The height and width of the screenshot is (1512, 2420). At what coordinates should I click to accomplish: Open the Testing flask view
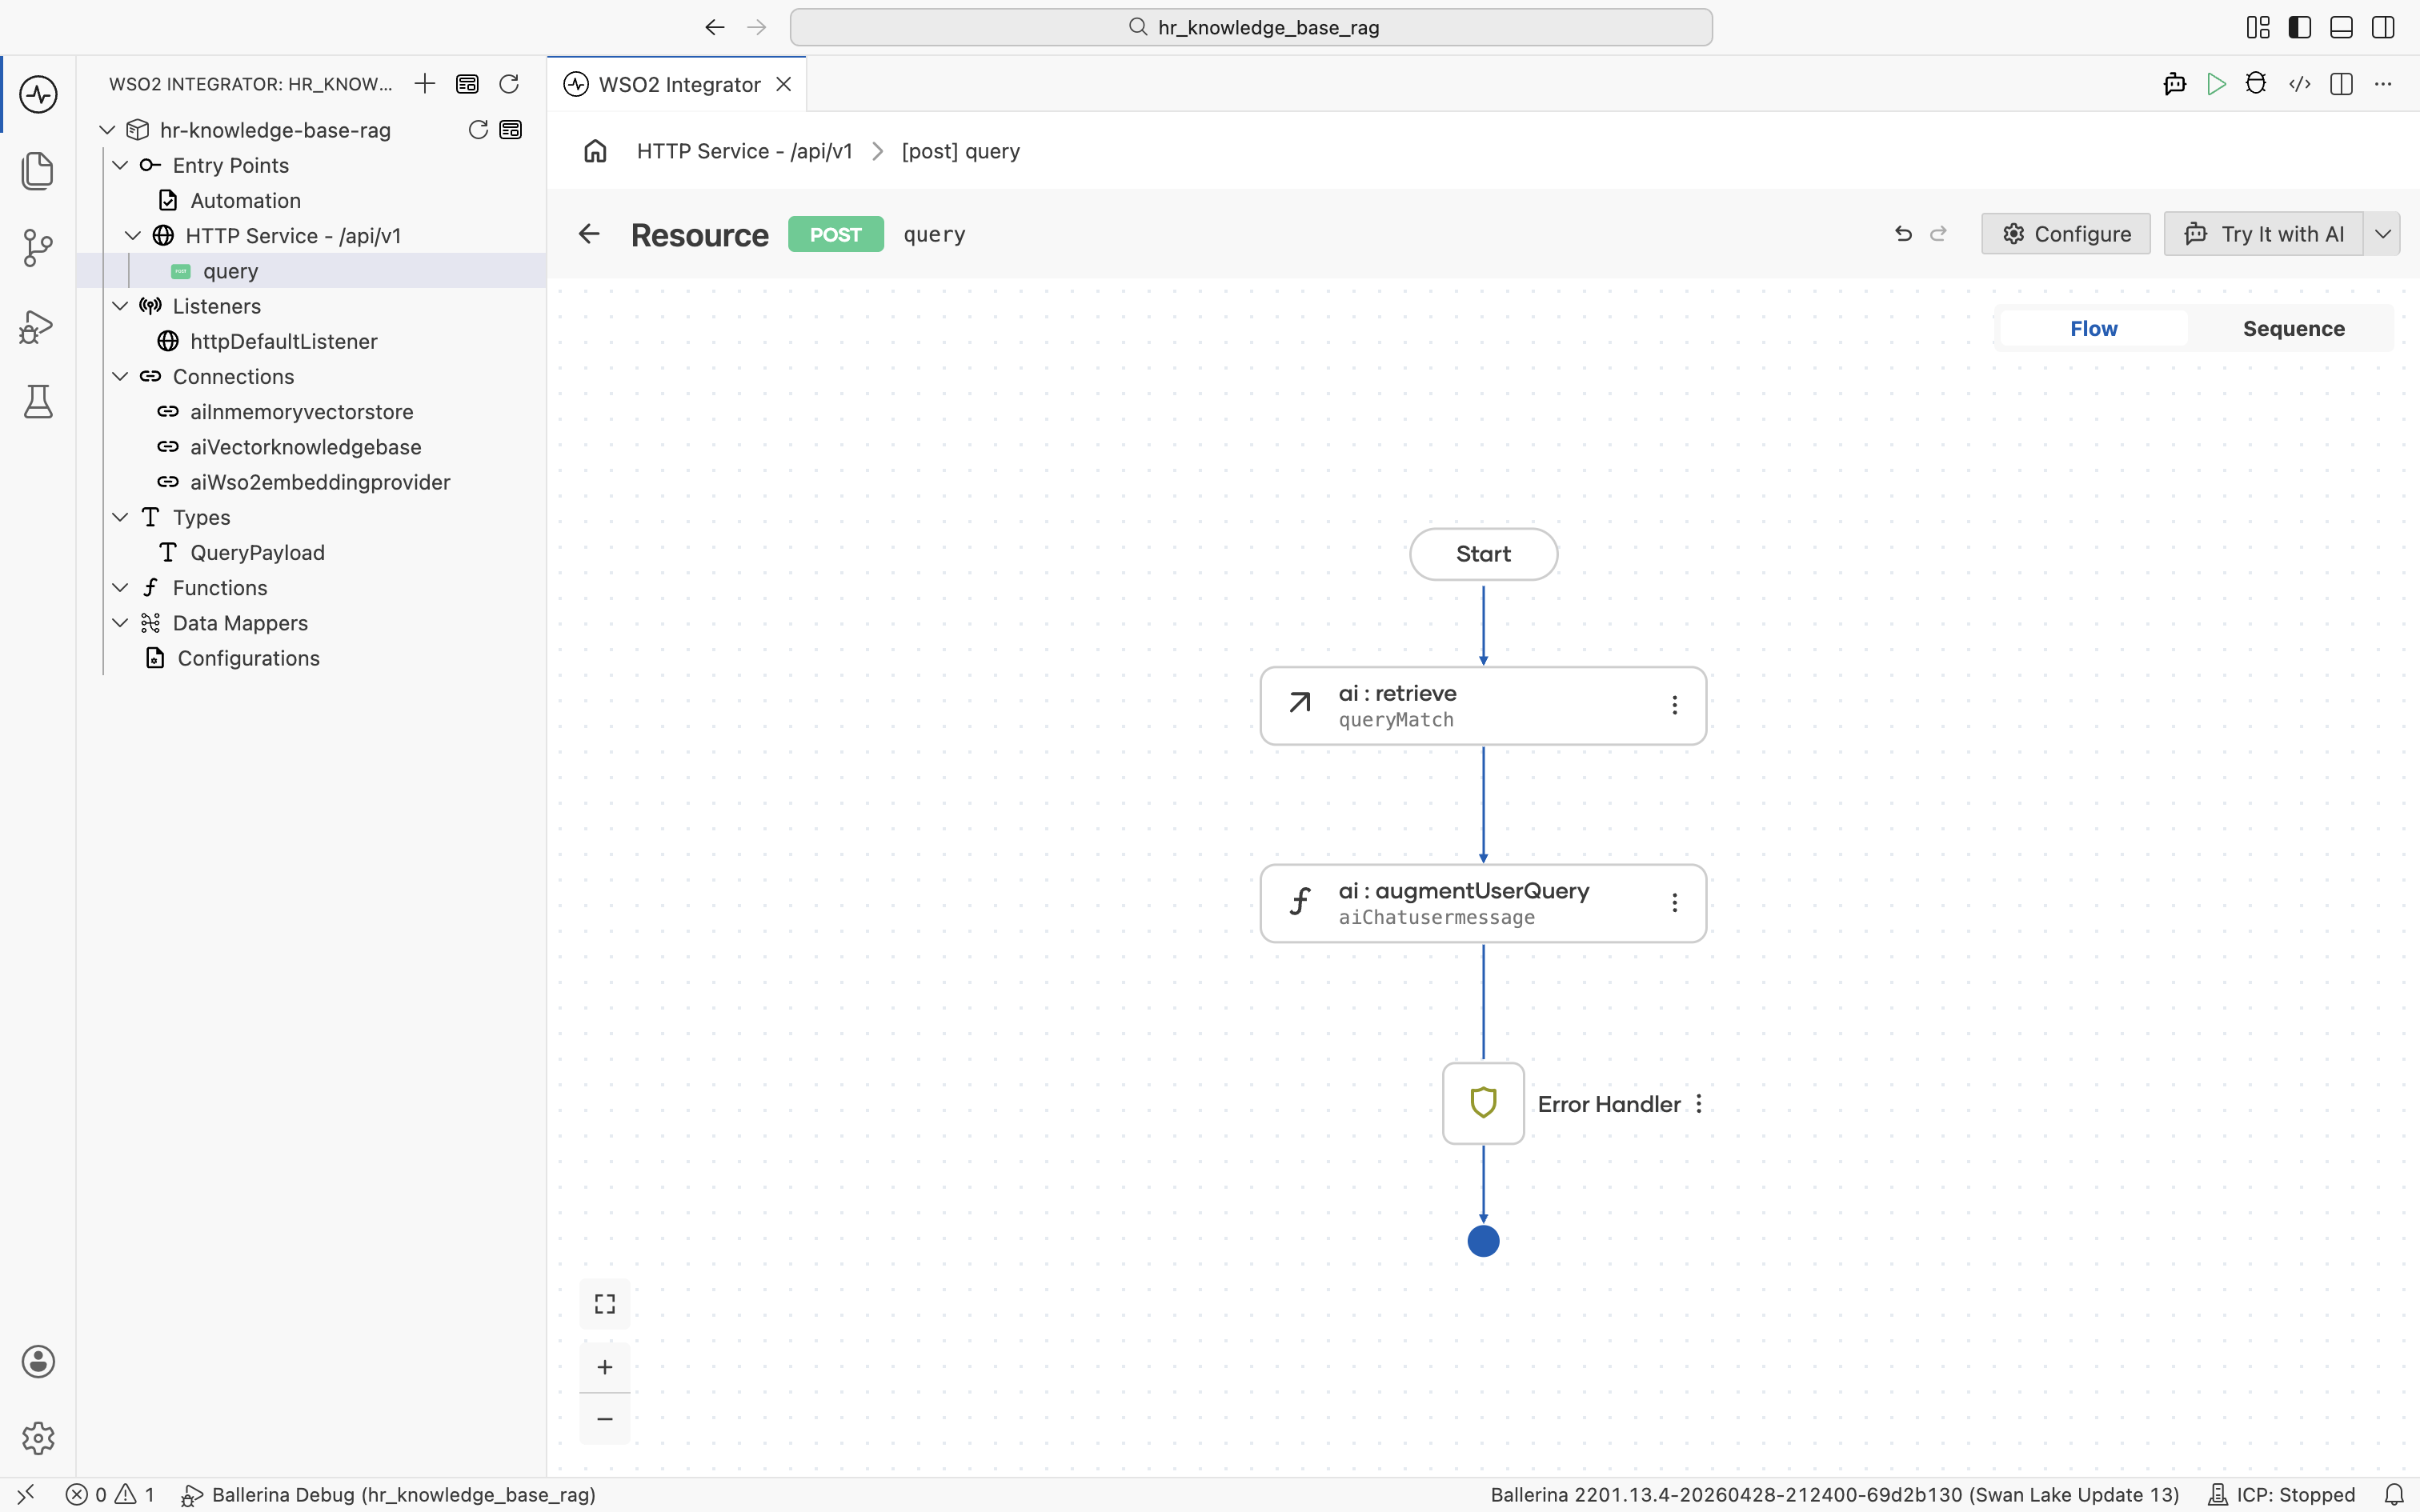(38, 402)
